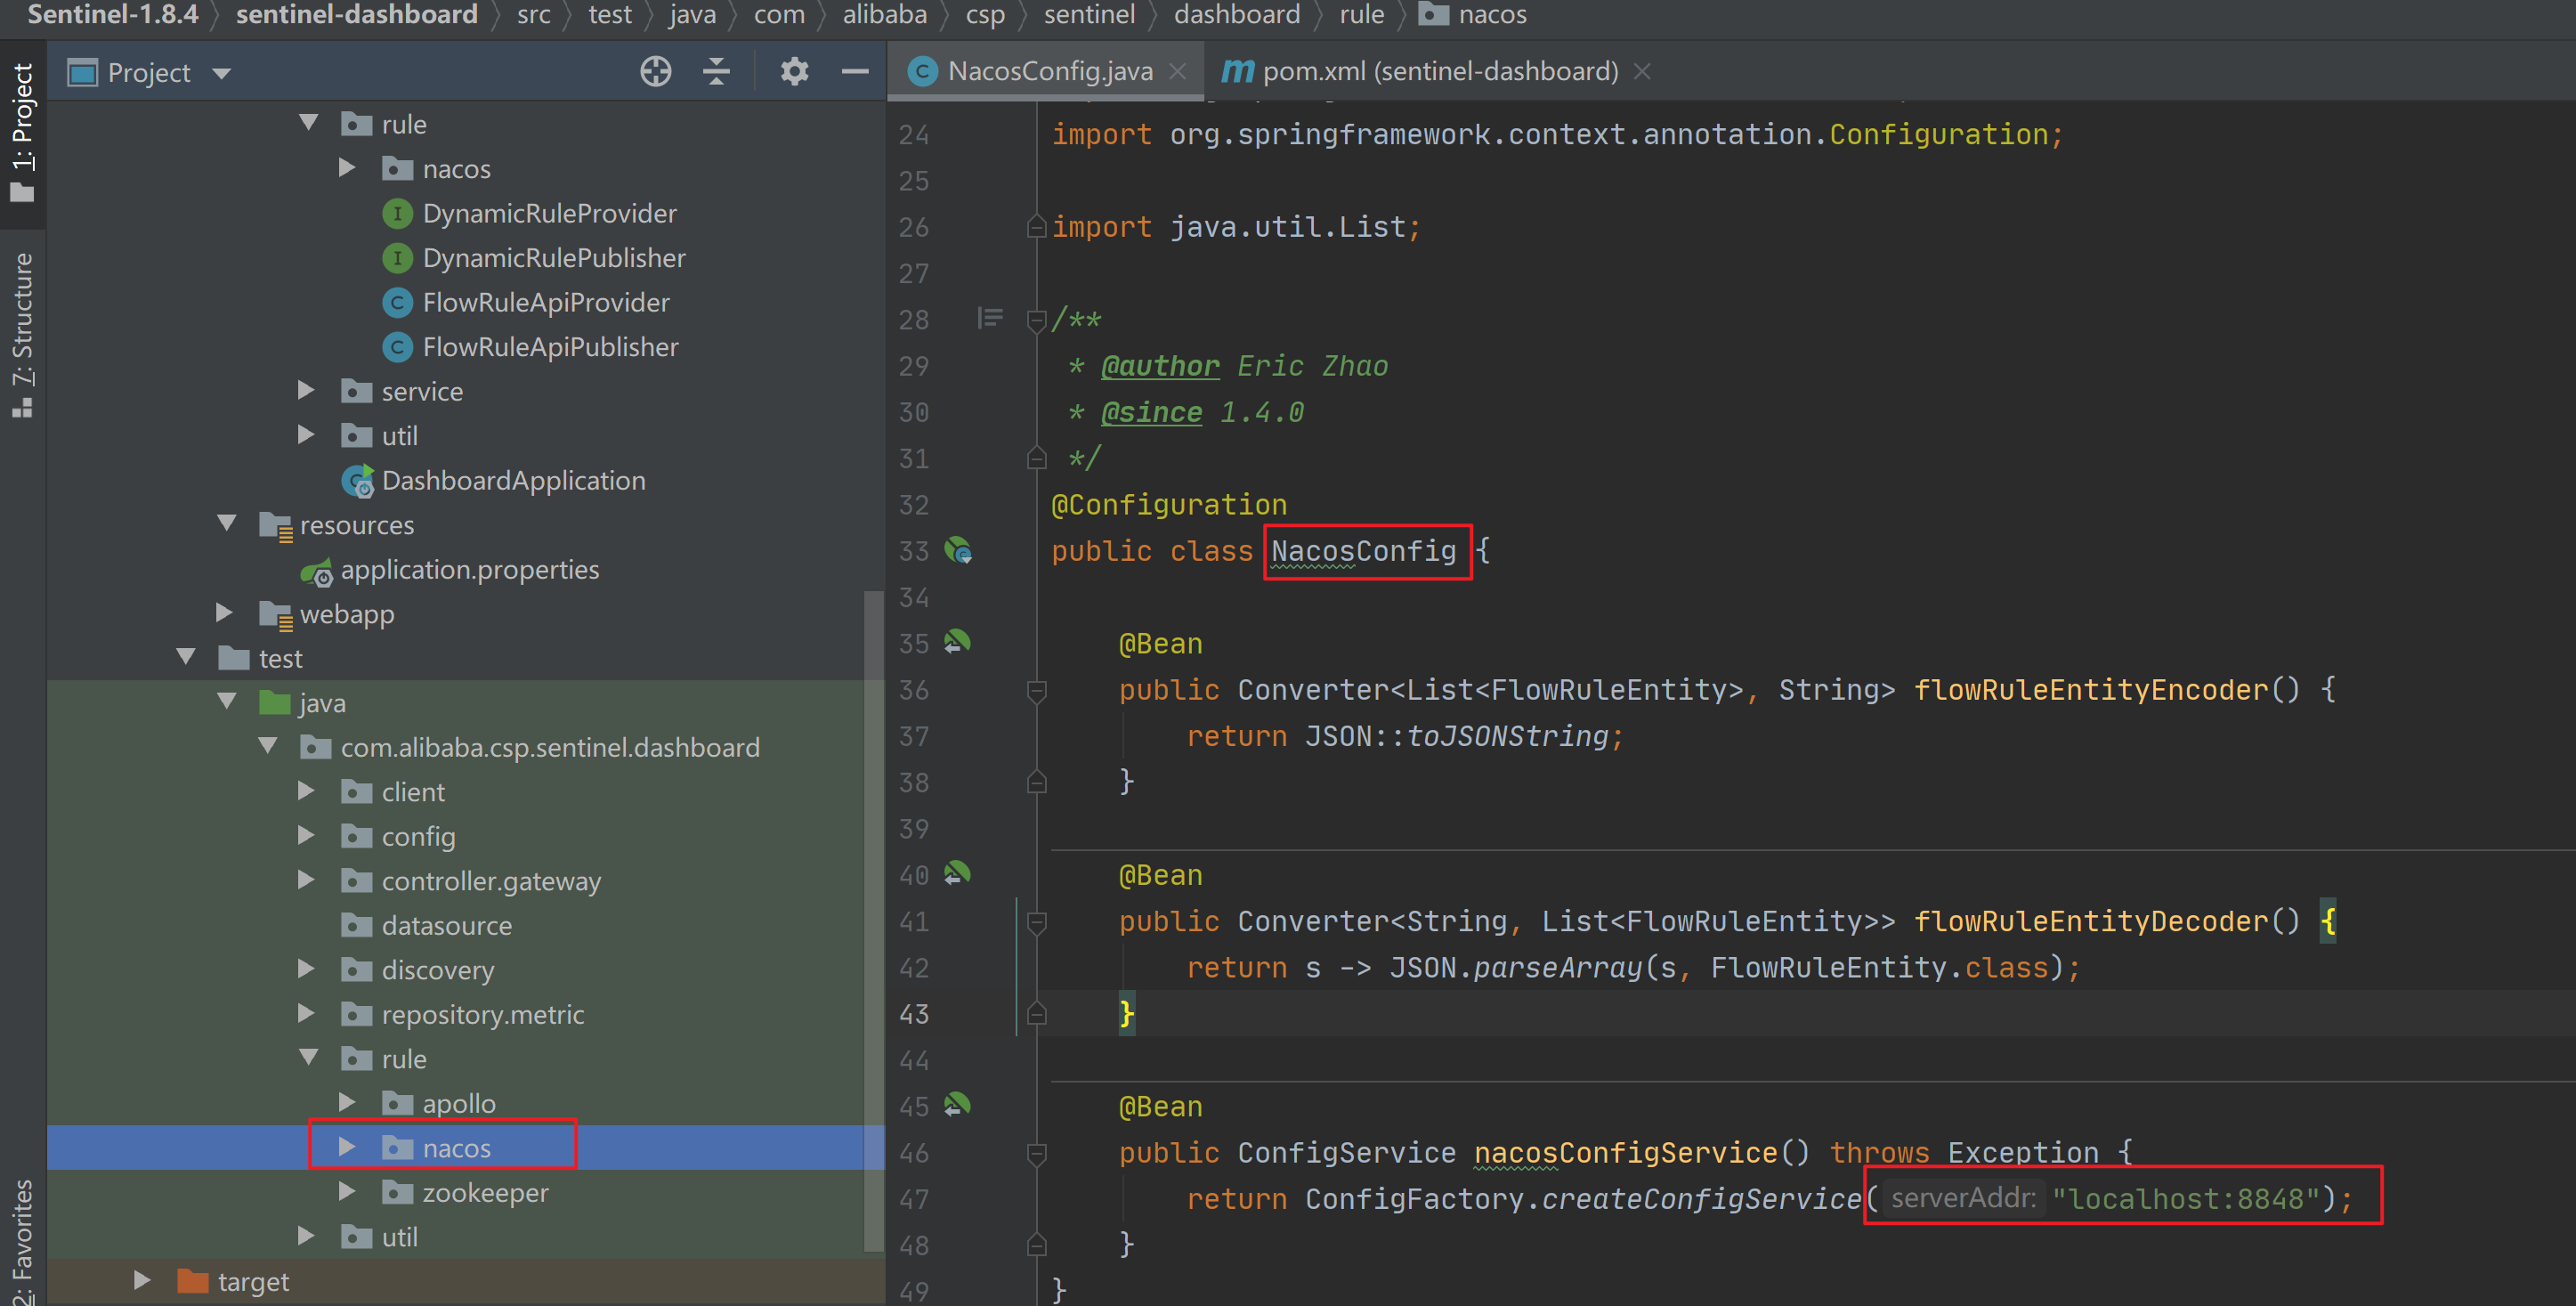Collapse the test folder
Screen dimensions: 2576x1306
click(x=186, y=657)
